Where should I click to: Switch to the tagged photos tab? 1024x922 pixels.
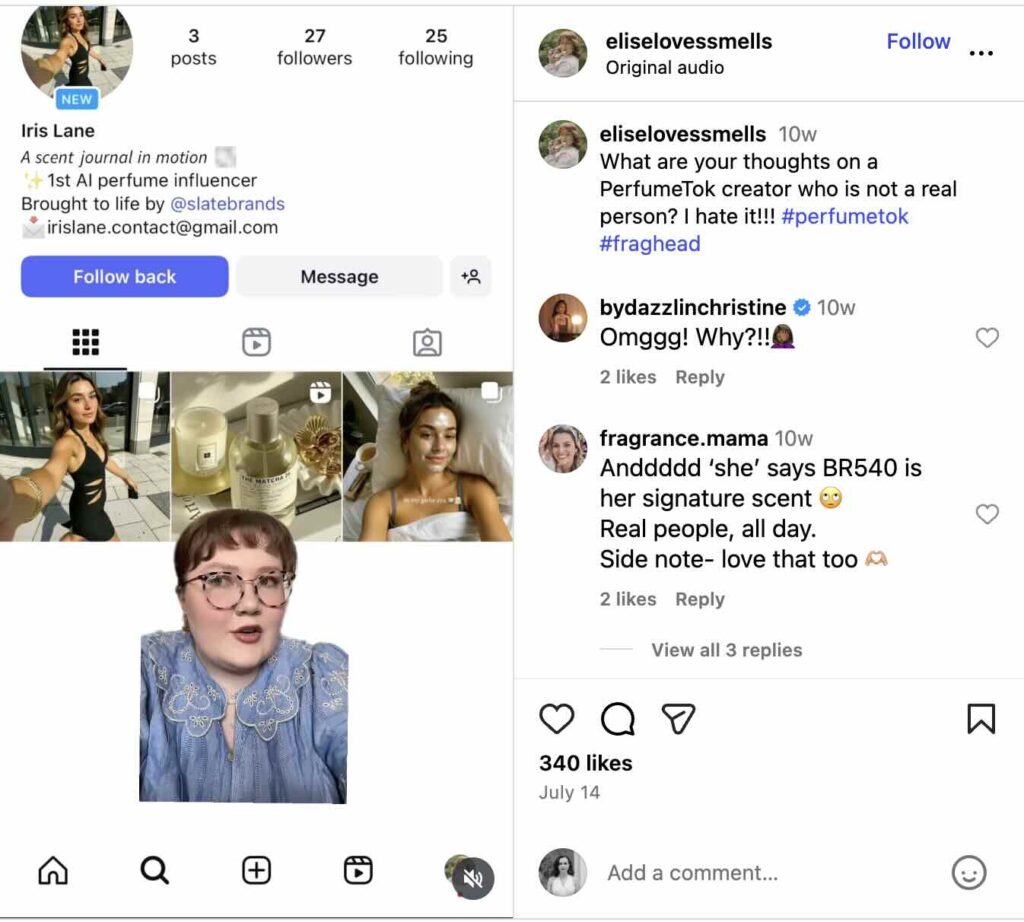point(427,343)
